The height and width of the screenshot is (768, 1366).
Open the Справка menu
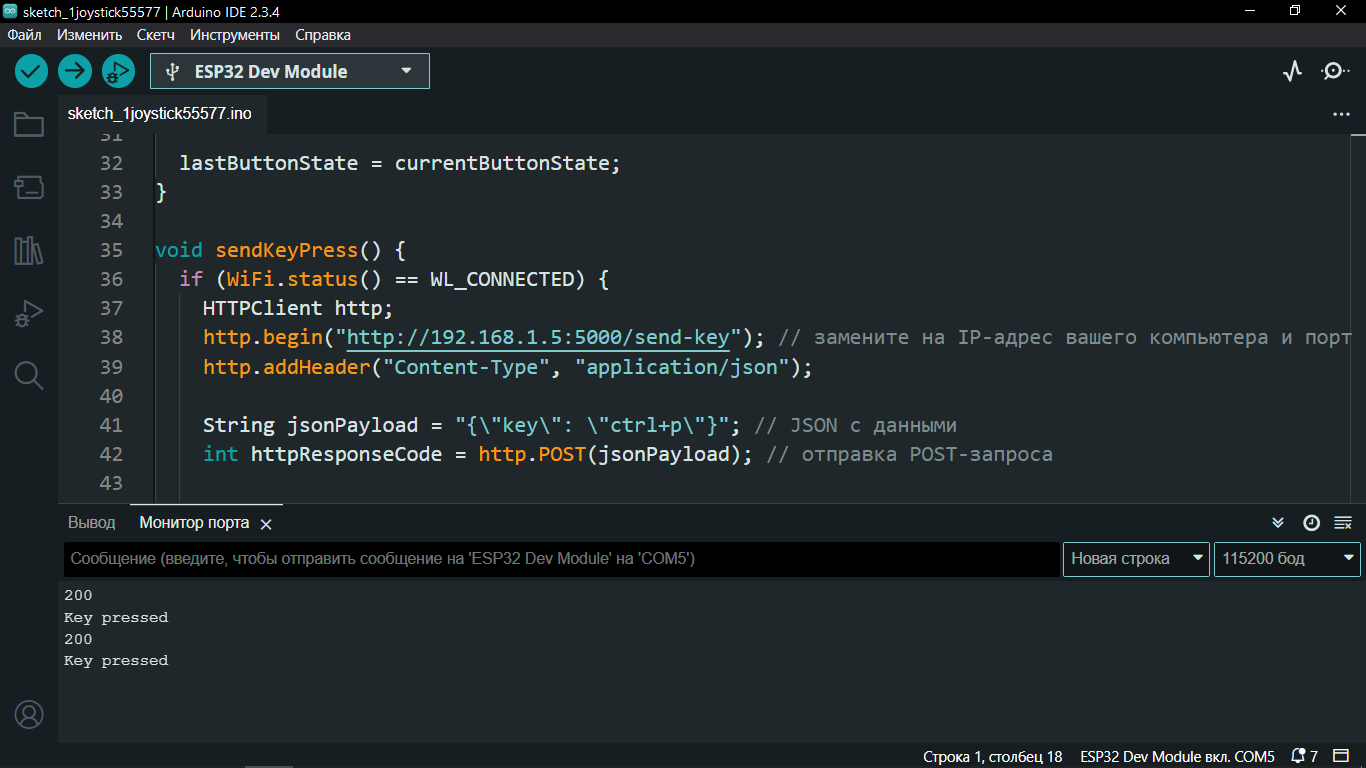pyautogui.click(x=323, y=34)
